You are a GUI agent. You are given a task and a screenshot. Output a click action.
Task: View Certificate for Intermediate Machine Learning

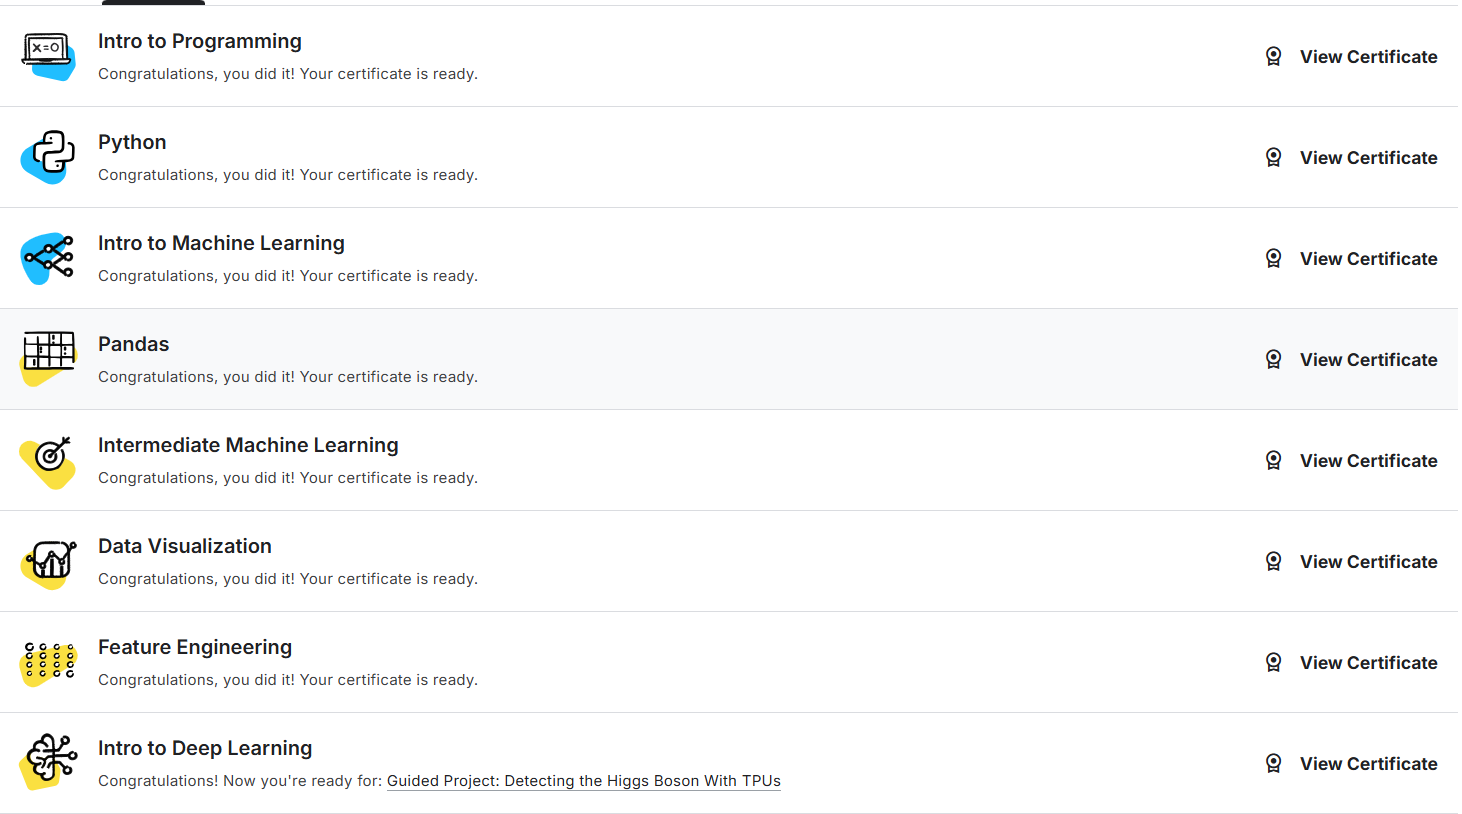1368,461
